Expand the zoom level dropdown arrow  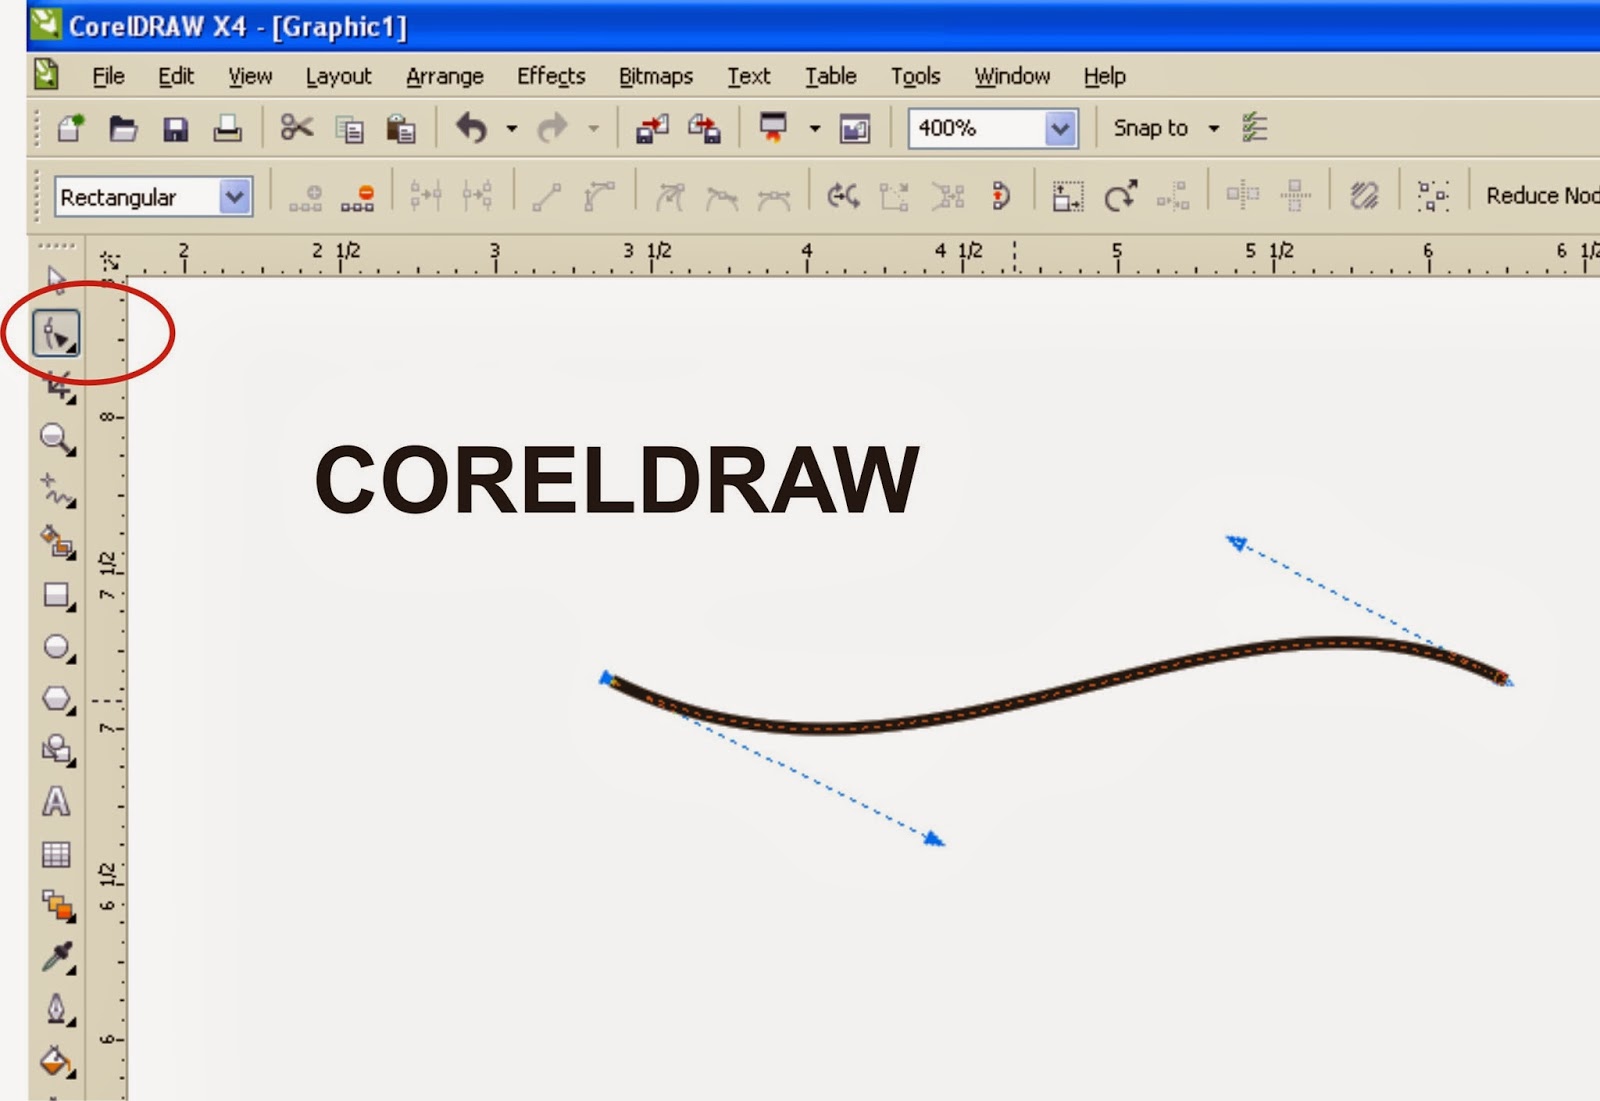coord(1060,128)
